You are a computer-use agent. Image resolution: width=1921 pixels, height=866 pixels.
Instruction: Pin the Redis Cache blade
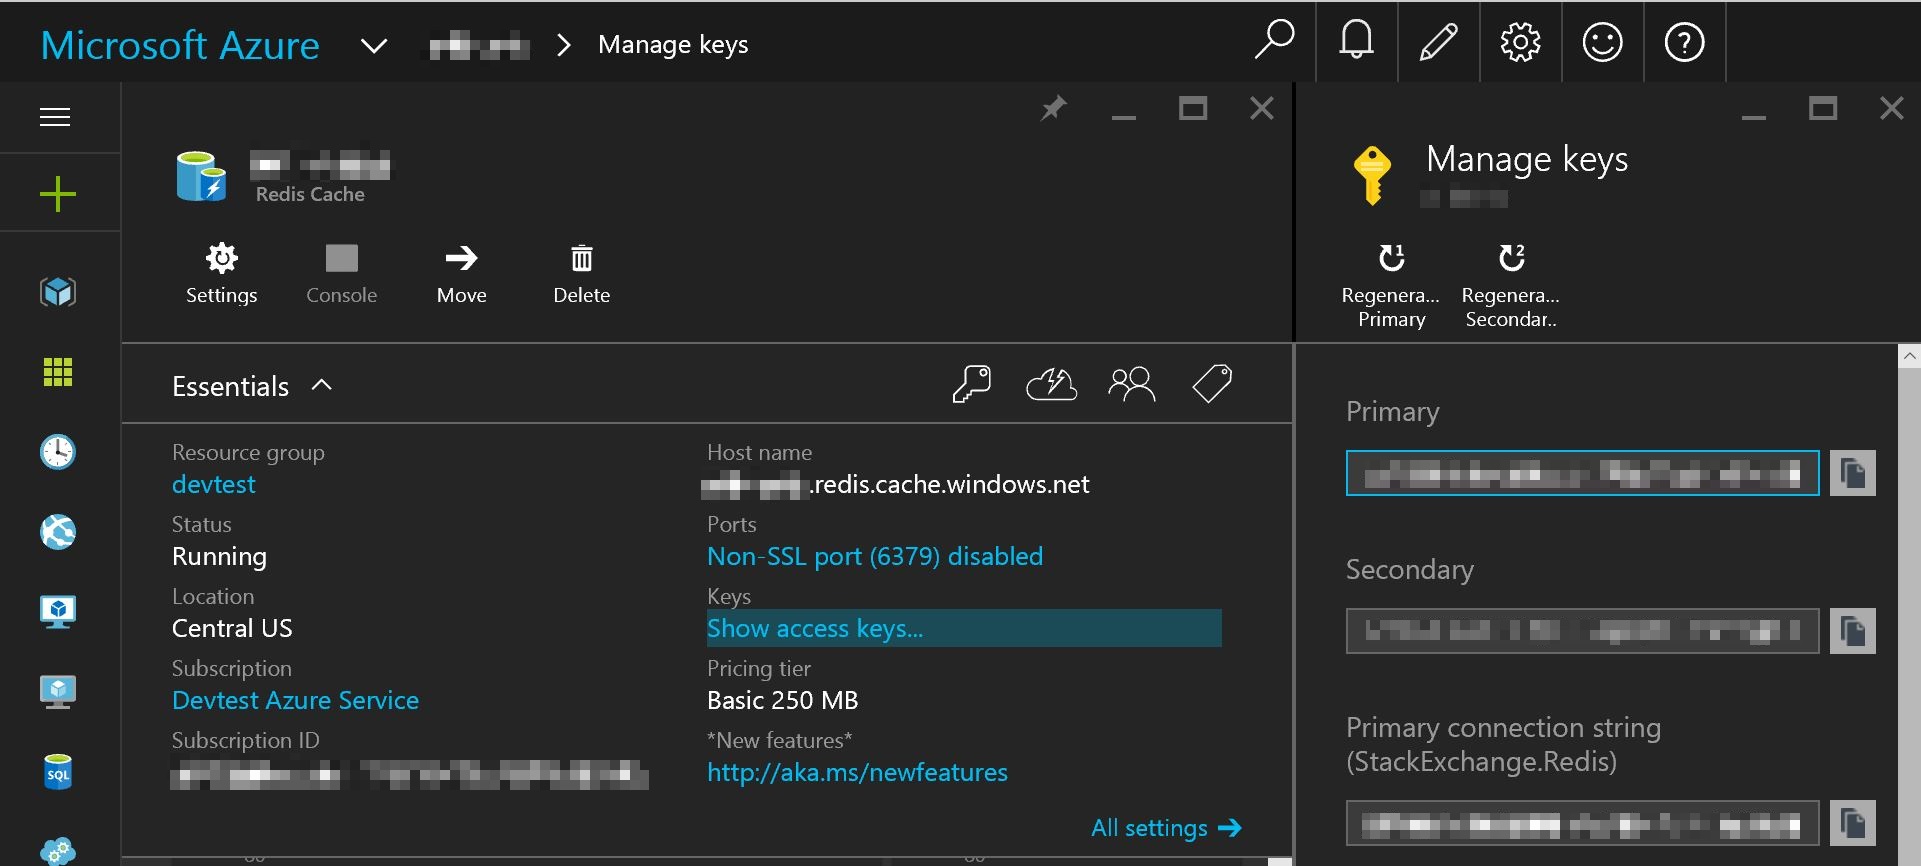1053,108
